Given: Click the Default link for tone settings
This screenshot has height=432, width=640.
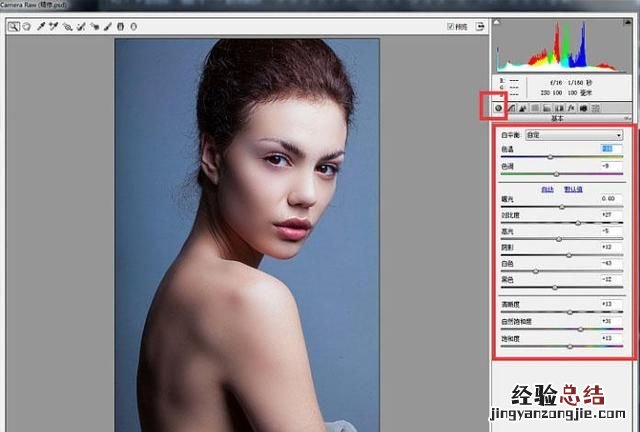Looking at the screenshot, I should point(573,189).
